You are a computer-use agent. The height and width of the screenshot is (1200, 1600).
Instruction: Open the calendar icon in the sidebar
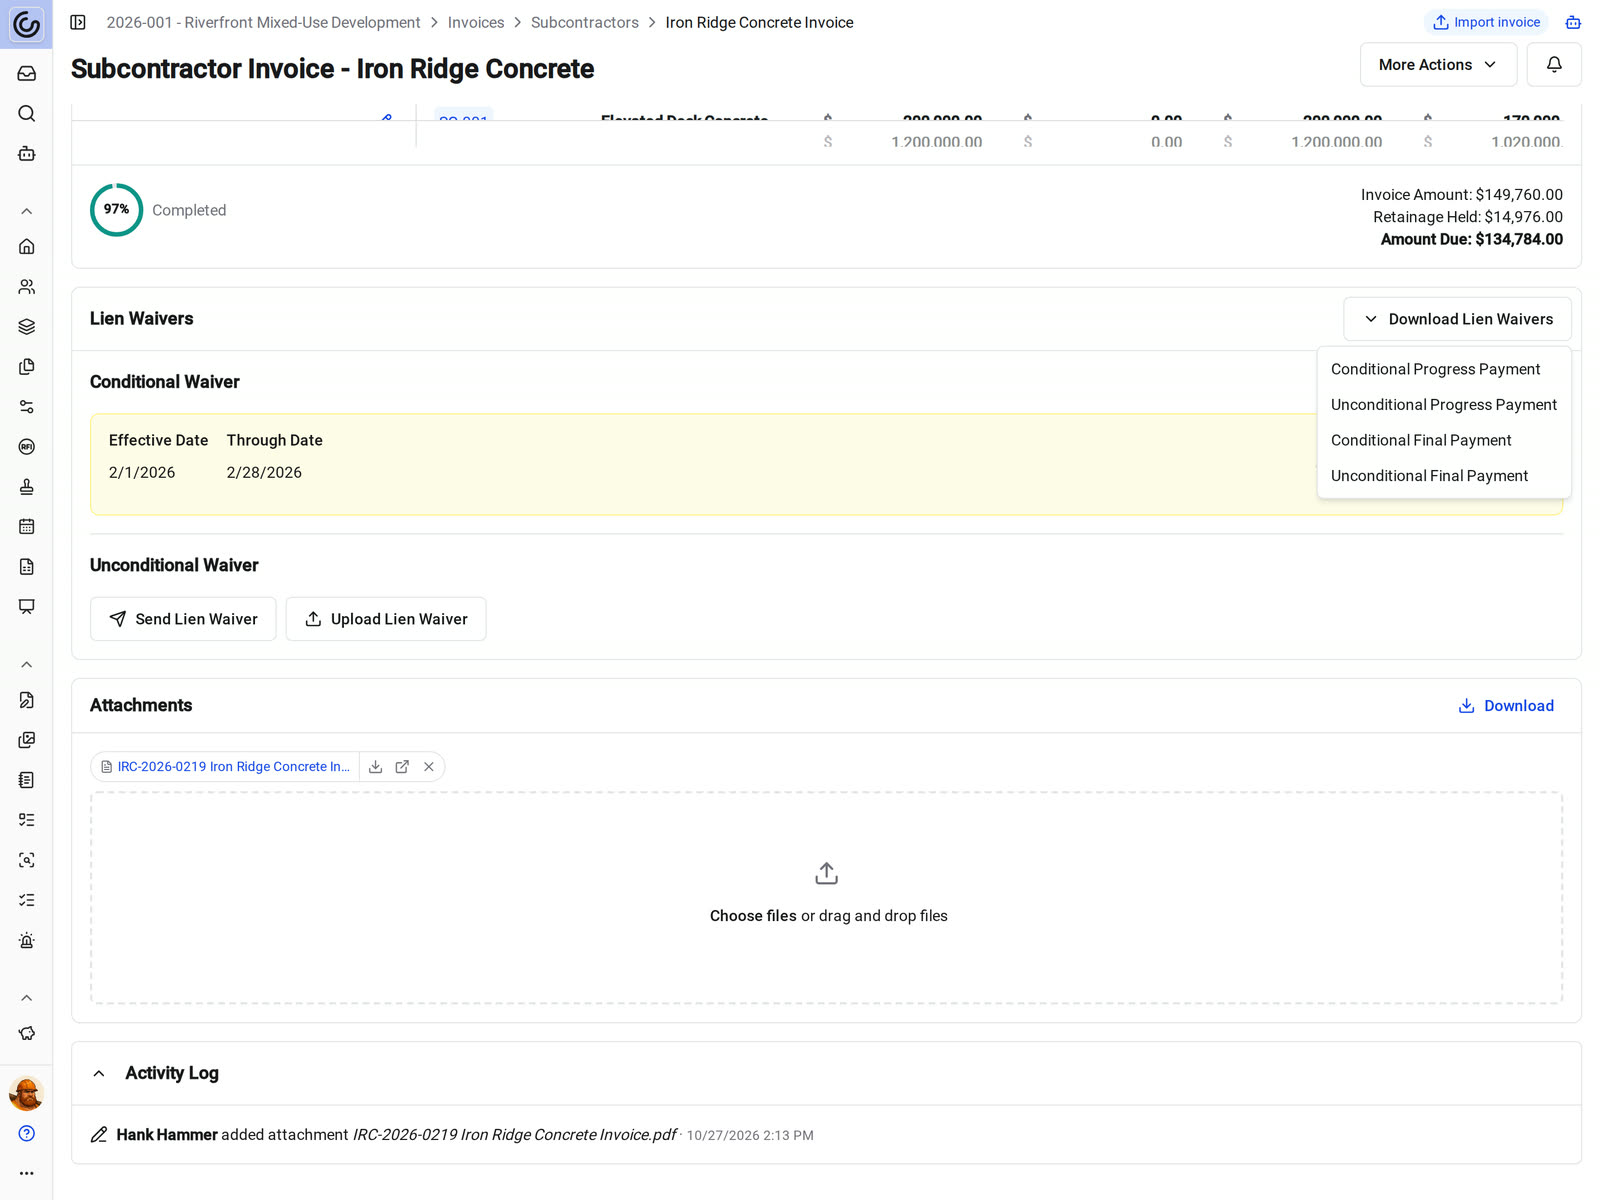(27, 527)
